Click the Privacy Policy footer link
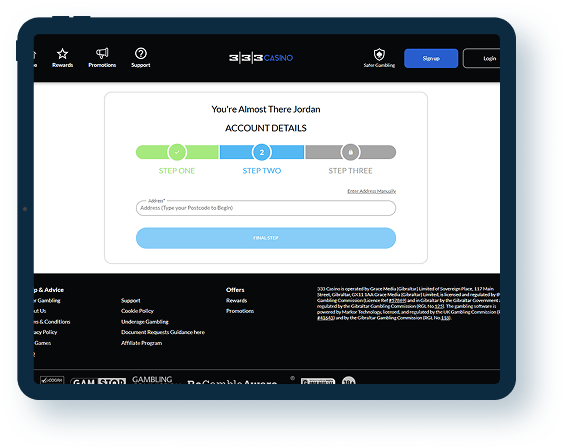This screenshot has height=448, width=564. pyautogui.click(x=45, y=332)
